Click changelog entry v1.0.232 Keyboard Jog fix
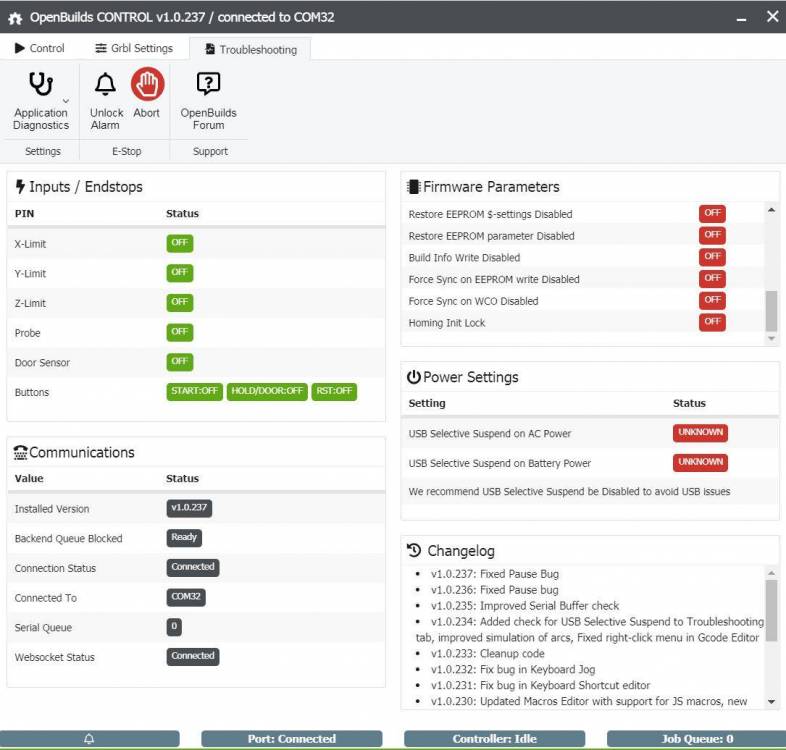This screenshot has height=750, width=786. click(x=513, y=669)
